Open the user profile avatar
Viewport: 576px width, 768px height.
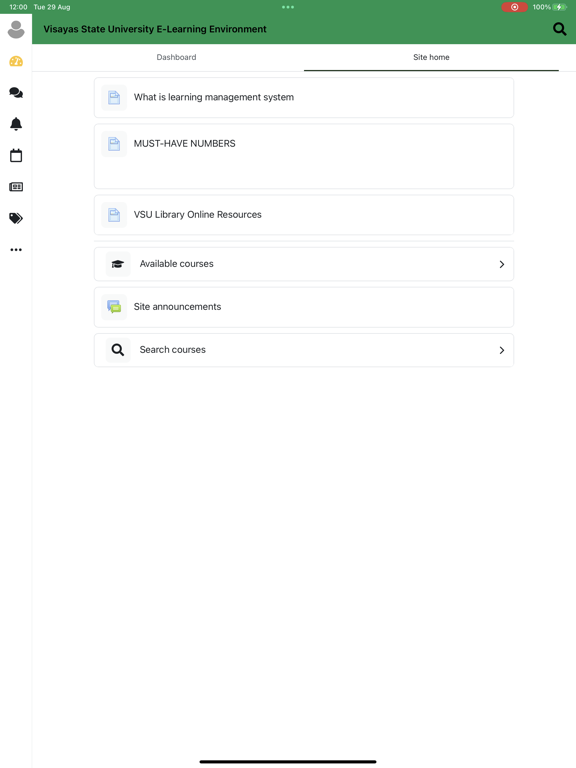16,29
